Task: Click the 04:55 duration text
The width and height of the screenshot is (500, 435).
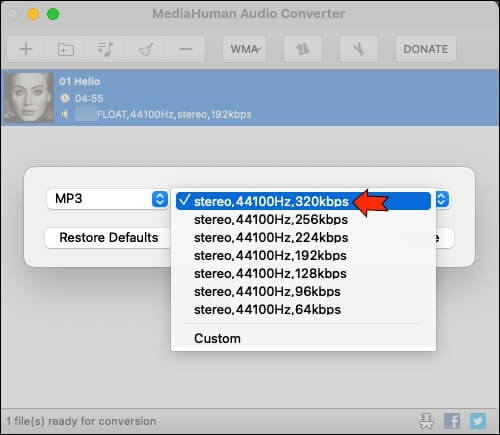Action: (89, 98)
